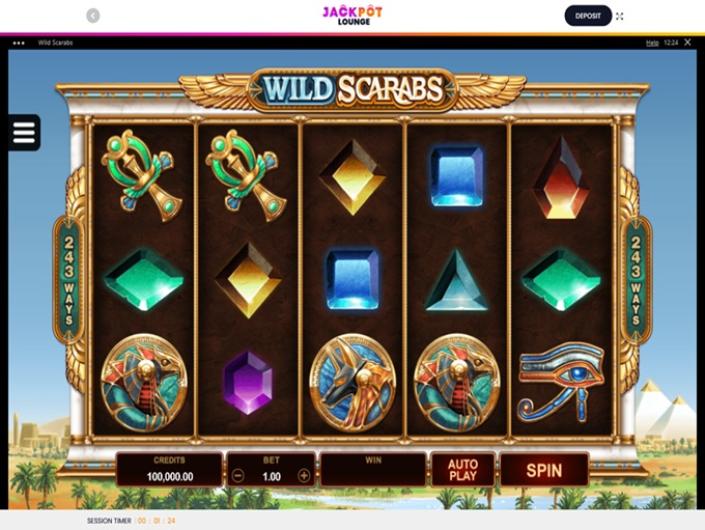Click the Anubis medallion on the middle reel
Viewport: 705px width, 530px height.
tap(353, 383)
